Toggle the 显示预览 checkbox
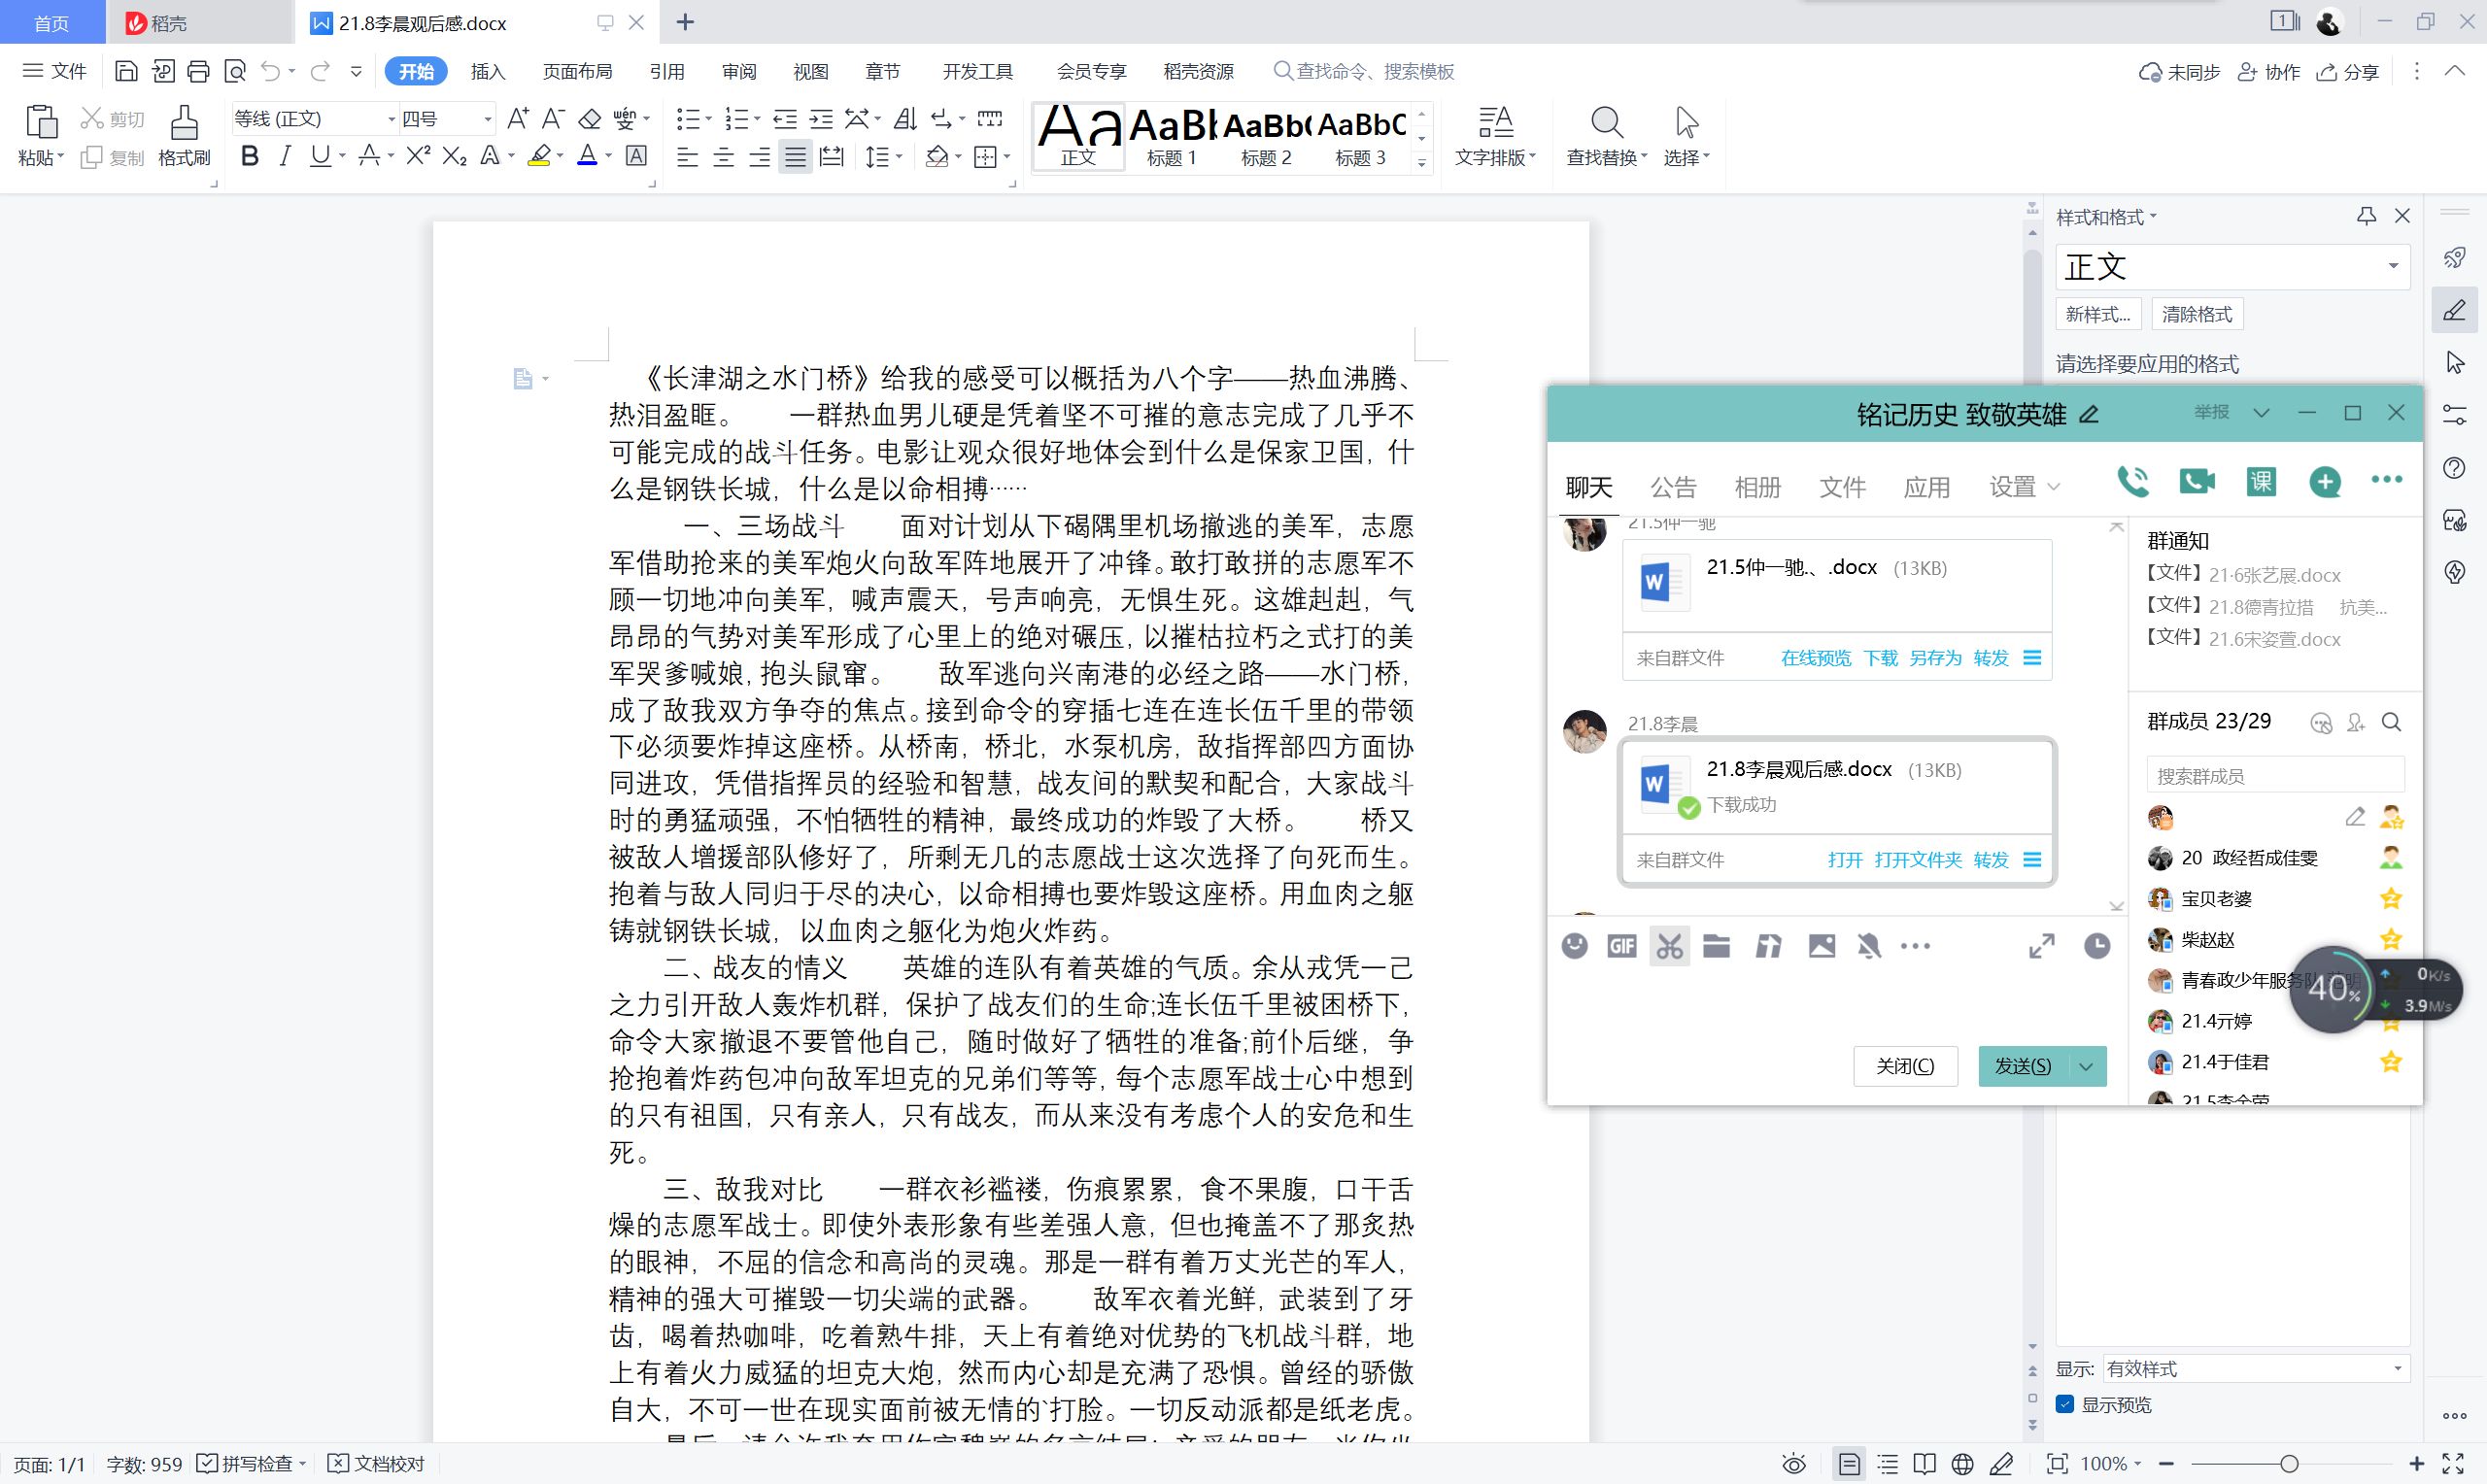This screenshot has width=2487, height=1484. 2065,1404
